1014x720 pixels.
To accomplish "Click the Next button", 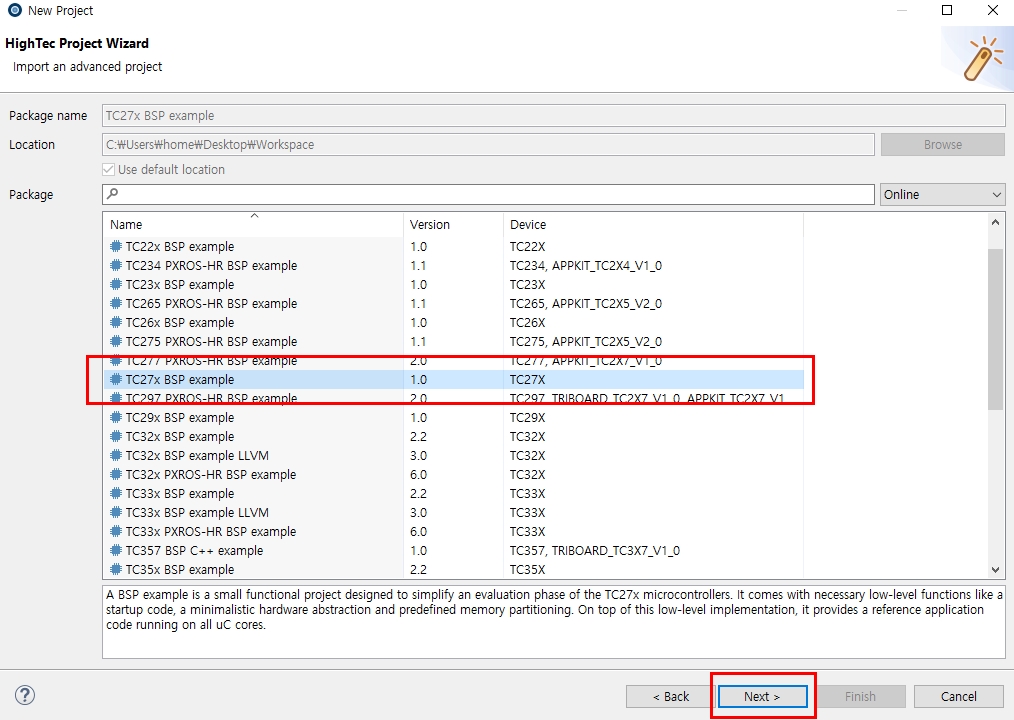I will [762, 697].
